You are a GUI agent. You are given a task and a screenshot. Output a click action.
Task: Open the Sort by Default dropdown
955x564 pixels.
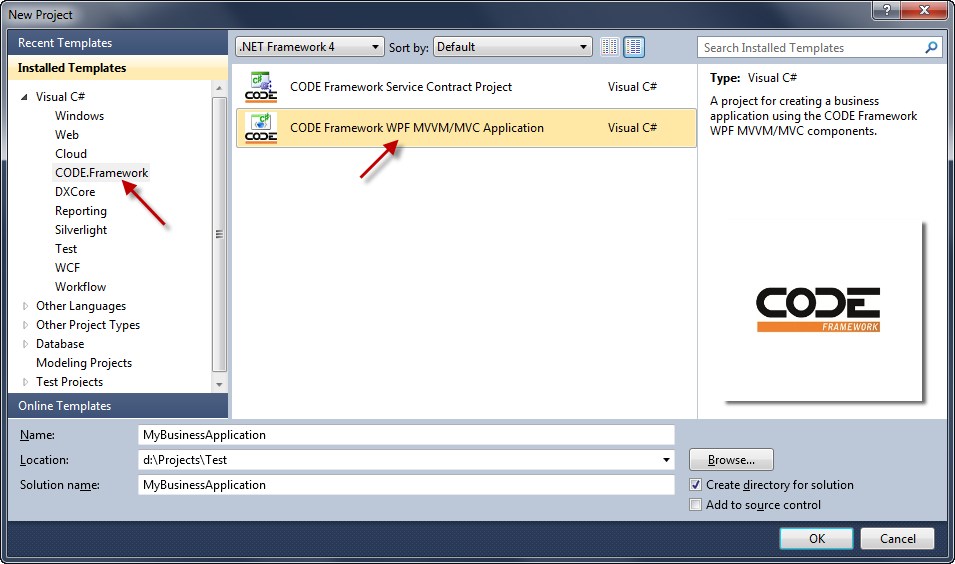pyautogui.click(x=512, y=47)
